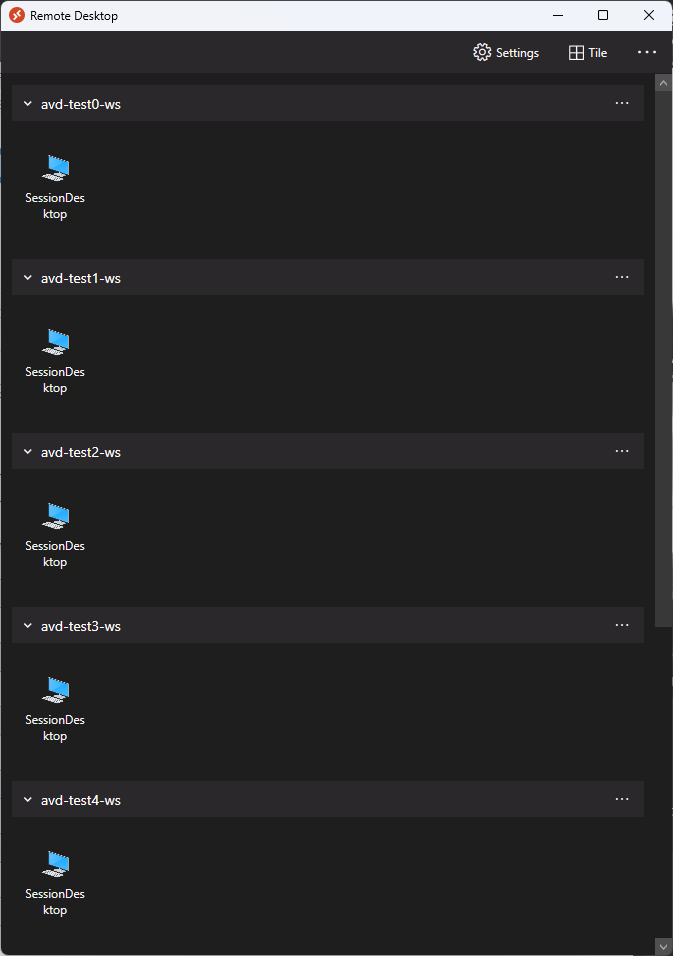The image size is (673, 956).
Task: Show ellipsis menu for avd-test2-ws
Action: pos(622,451)
